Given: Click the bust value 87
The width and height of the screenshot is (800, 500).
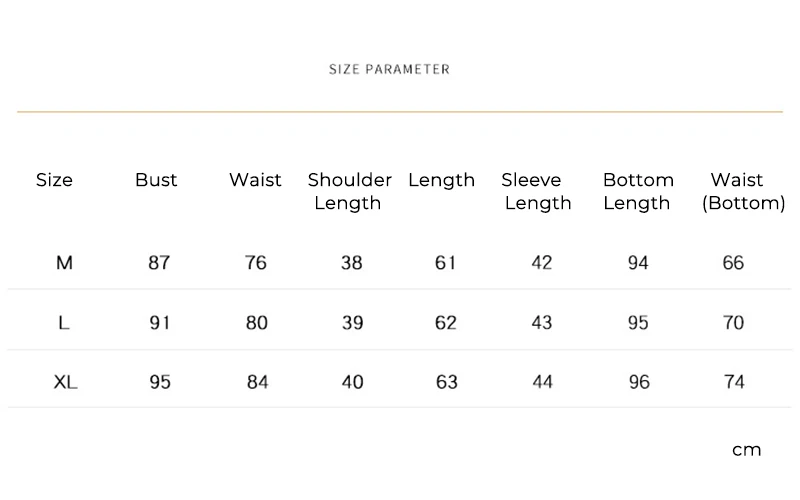Looking at the screenshot, I should [159, 263].
